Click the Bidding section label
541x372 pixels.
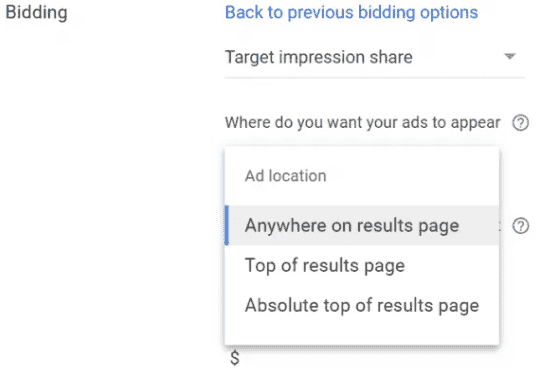[x=37, y=12]
